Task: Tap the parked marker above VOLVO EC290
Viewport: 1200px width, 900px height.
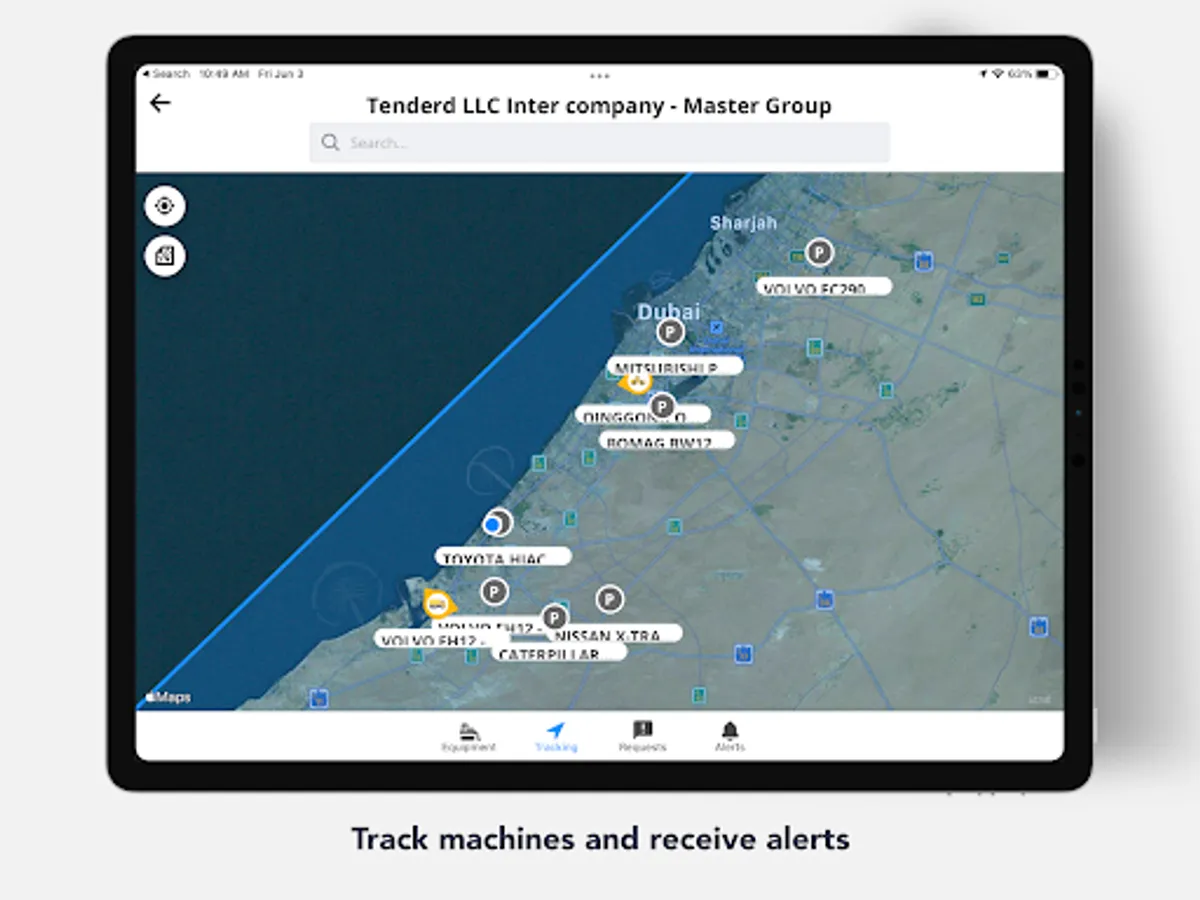Action: click(820, 252)
